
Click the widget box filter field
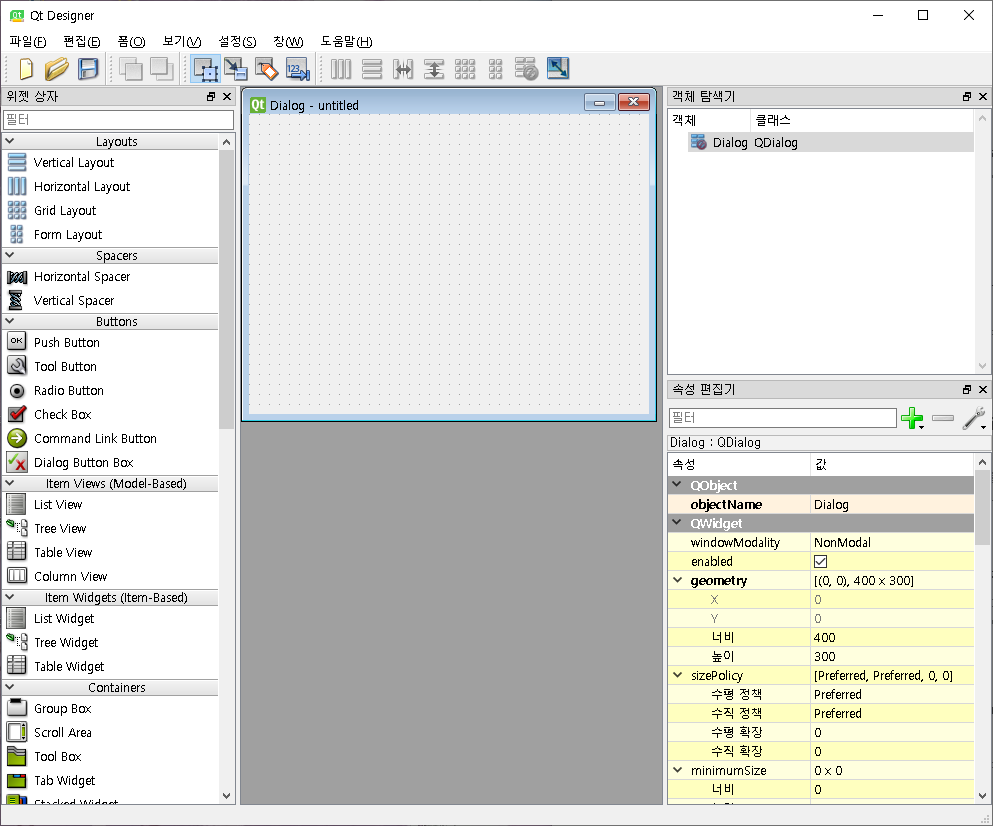tap(118, 120)
